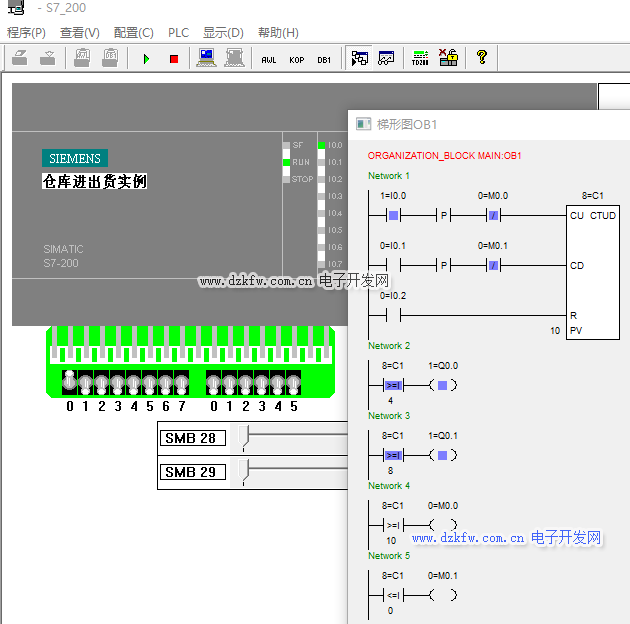Open the AWL statement list view
This screenshot has width=630, height=624.
coord(268,59)
